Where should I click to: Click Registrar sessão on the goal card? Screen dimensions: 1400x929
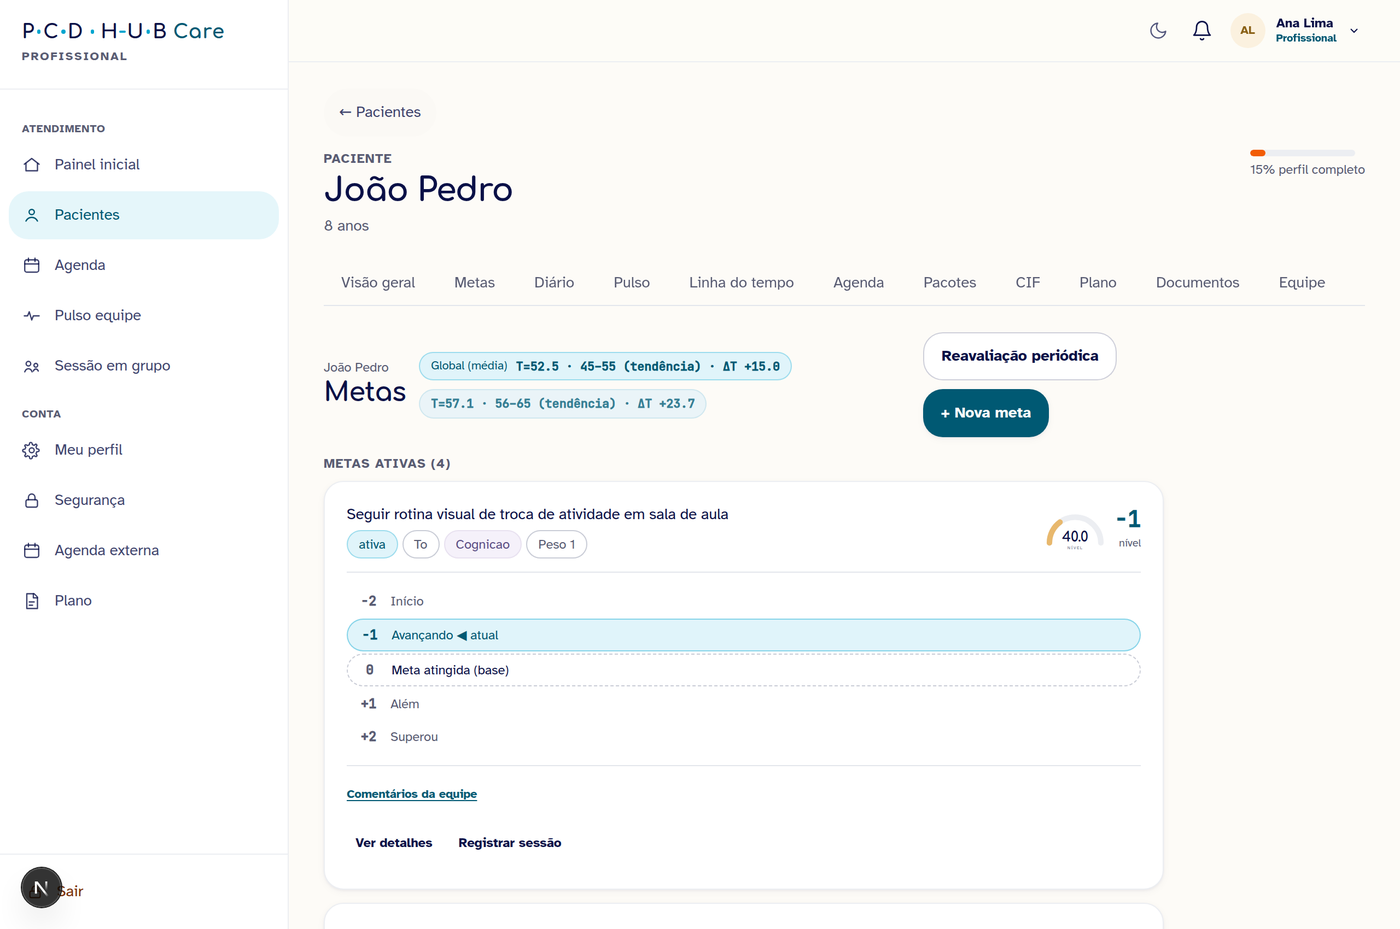click(510, 843)
